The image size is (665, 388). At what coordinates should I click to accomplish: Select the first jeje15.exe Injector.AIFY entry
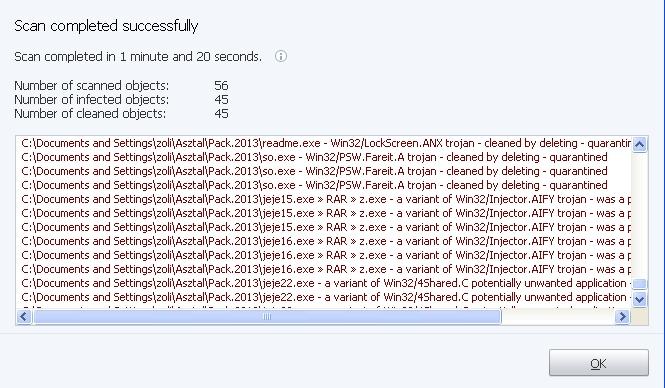(x=326, y=199)
